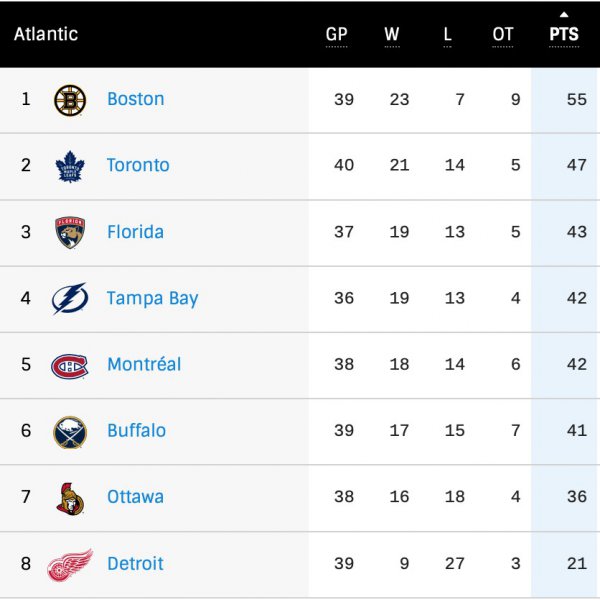Click the Buffalo Sabres logo
Screen dimensions: 600x600
[x=70, y=431]
